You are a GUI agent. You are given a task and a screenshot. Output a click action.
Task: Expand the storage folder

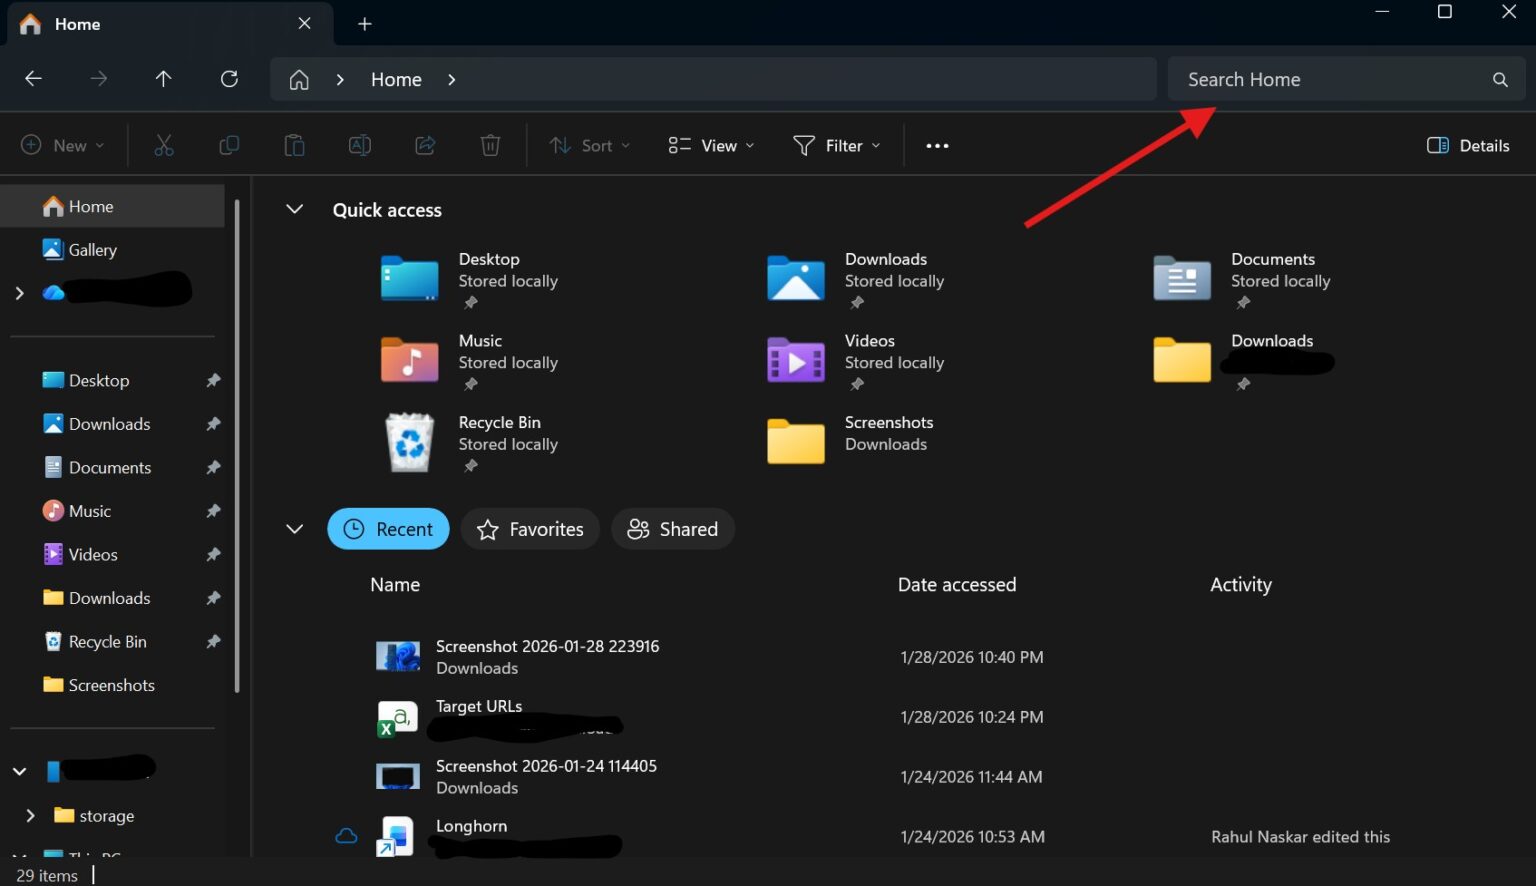(x=30, y=816)
